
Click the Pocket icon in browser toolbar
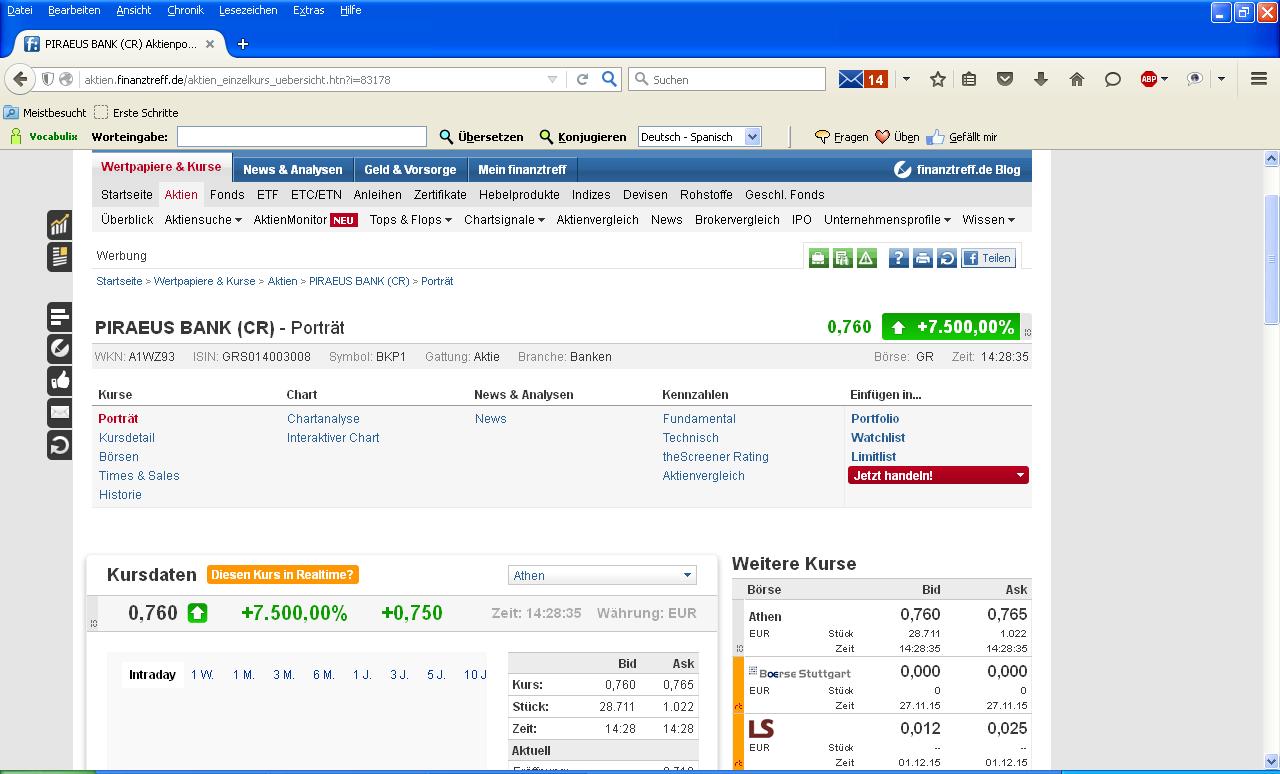pos(1005,79)
